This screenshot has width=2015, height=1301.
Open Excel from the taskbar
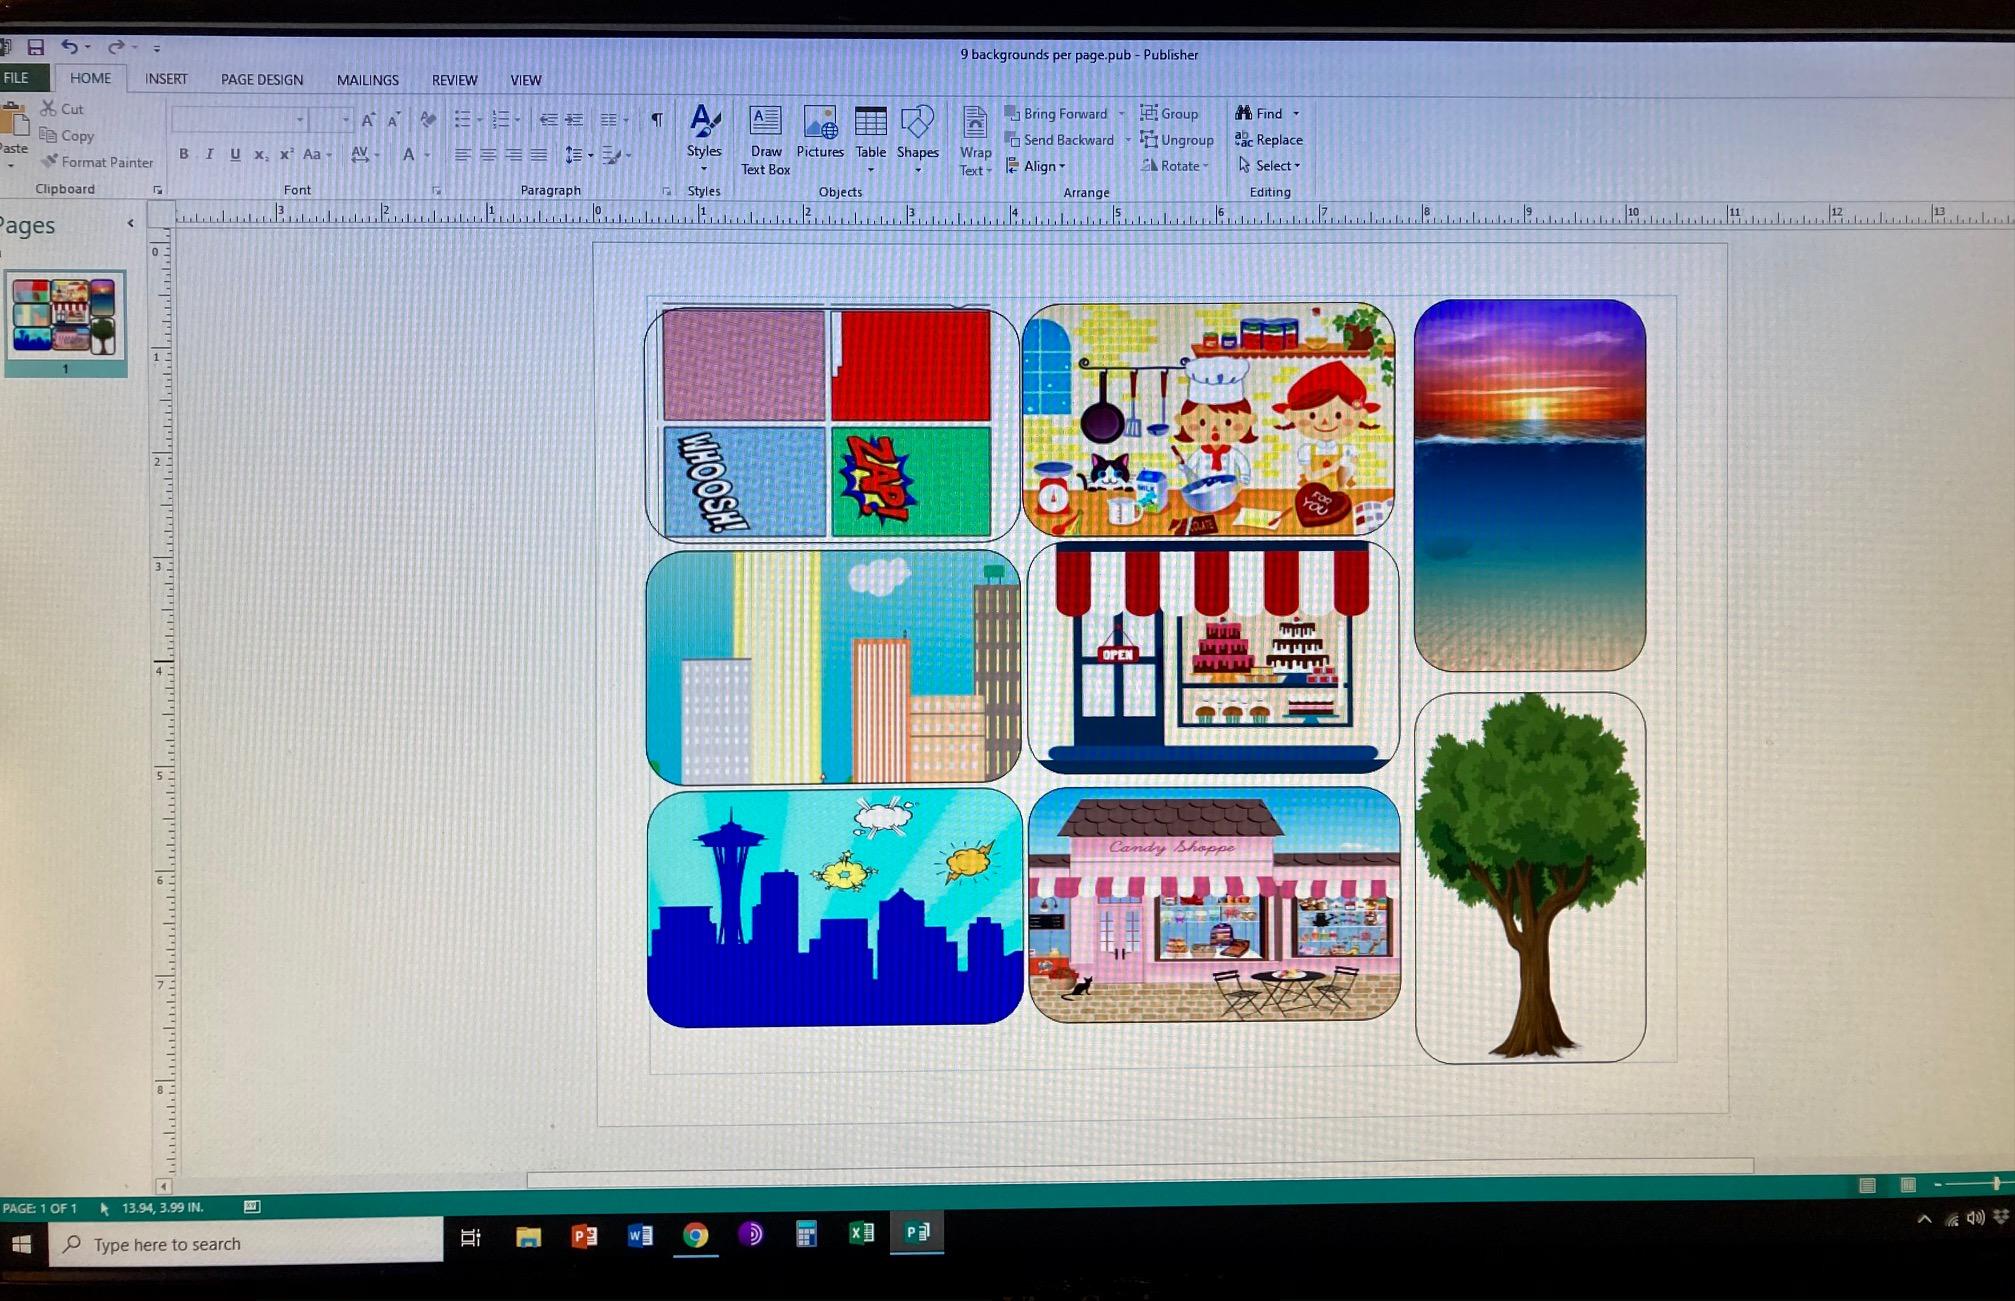[861, 1233]
